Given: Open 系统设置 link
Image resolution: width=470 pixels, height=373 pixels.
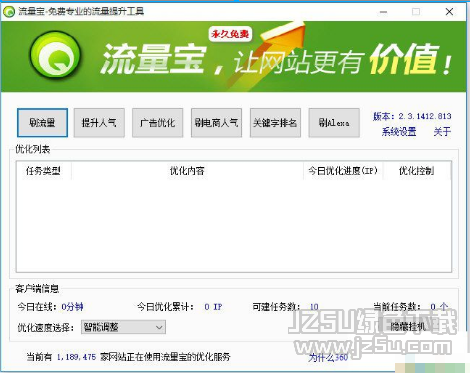Looking at the screenshot, I should click(399, 132).
